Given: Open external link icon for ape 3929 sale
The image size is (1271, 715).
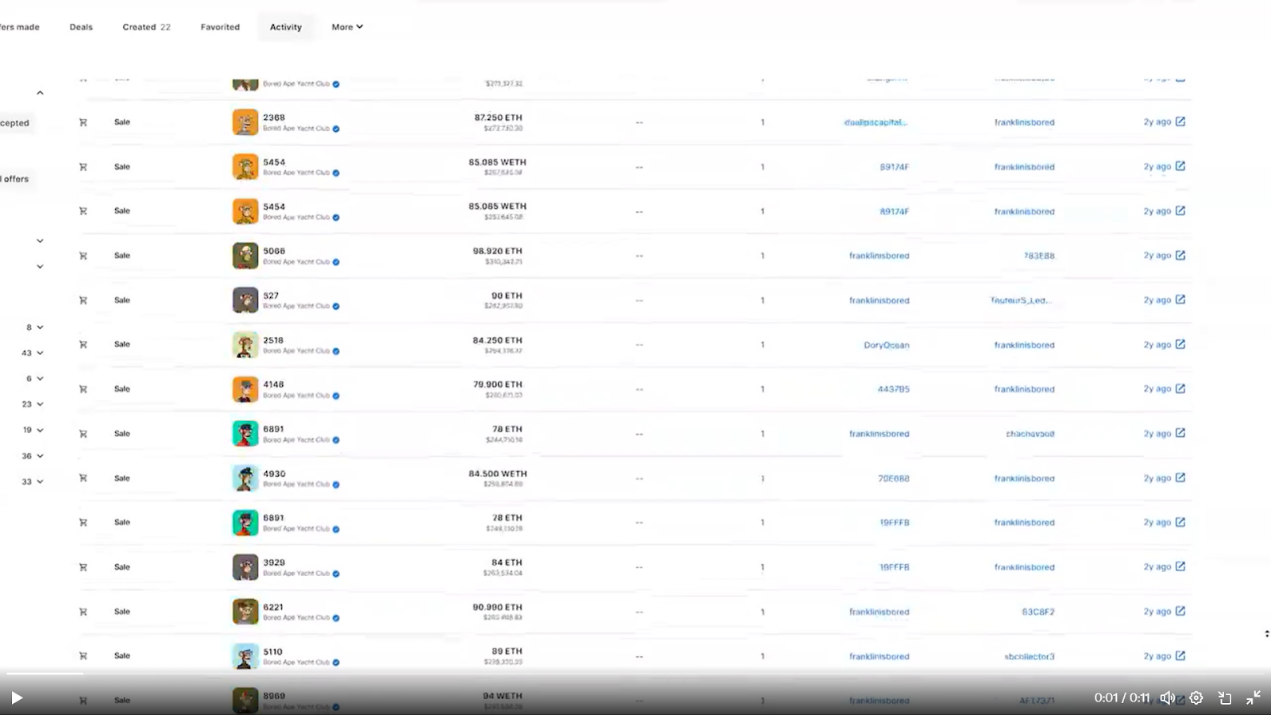Looking at the screenshot, I should tap(1180, 567).
